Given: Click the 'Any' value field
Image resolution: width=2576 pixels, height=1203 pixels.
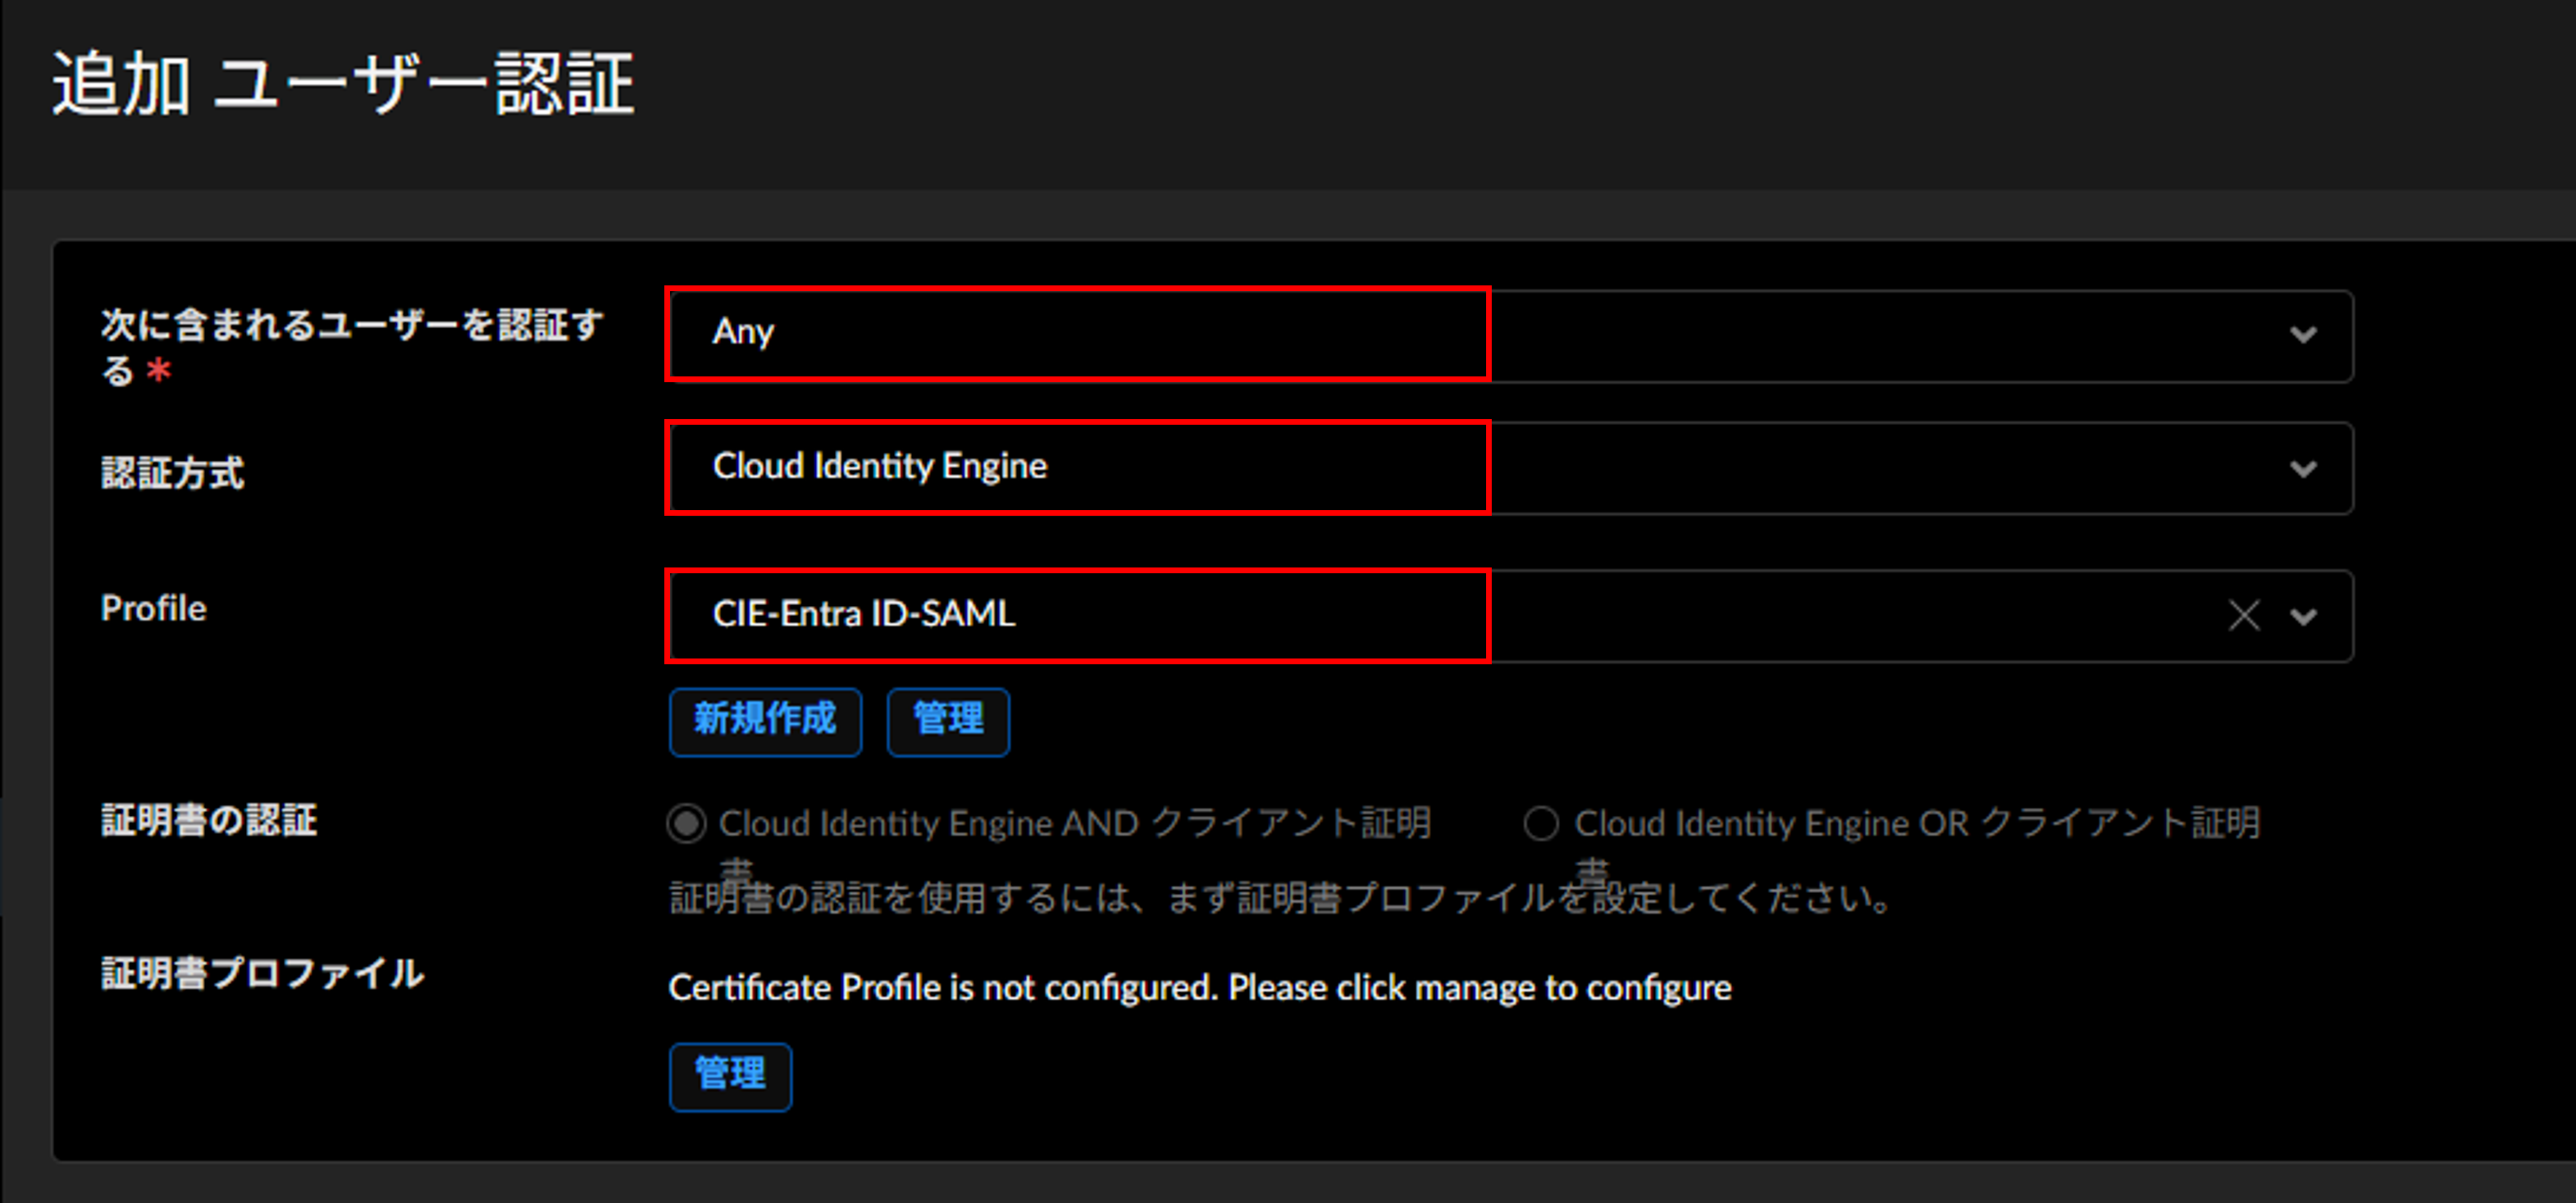Looking at the screenshot, I should (x=1510, y=336).
